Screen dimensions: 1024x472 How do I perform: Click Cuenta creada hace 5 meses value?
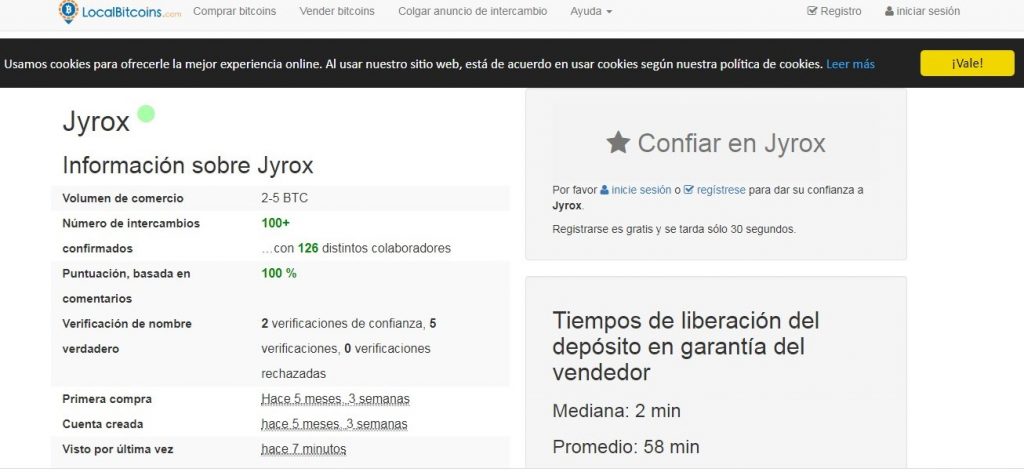pyautogui.click(x=334, y=424)
